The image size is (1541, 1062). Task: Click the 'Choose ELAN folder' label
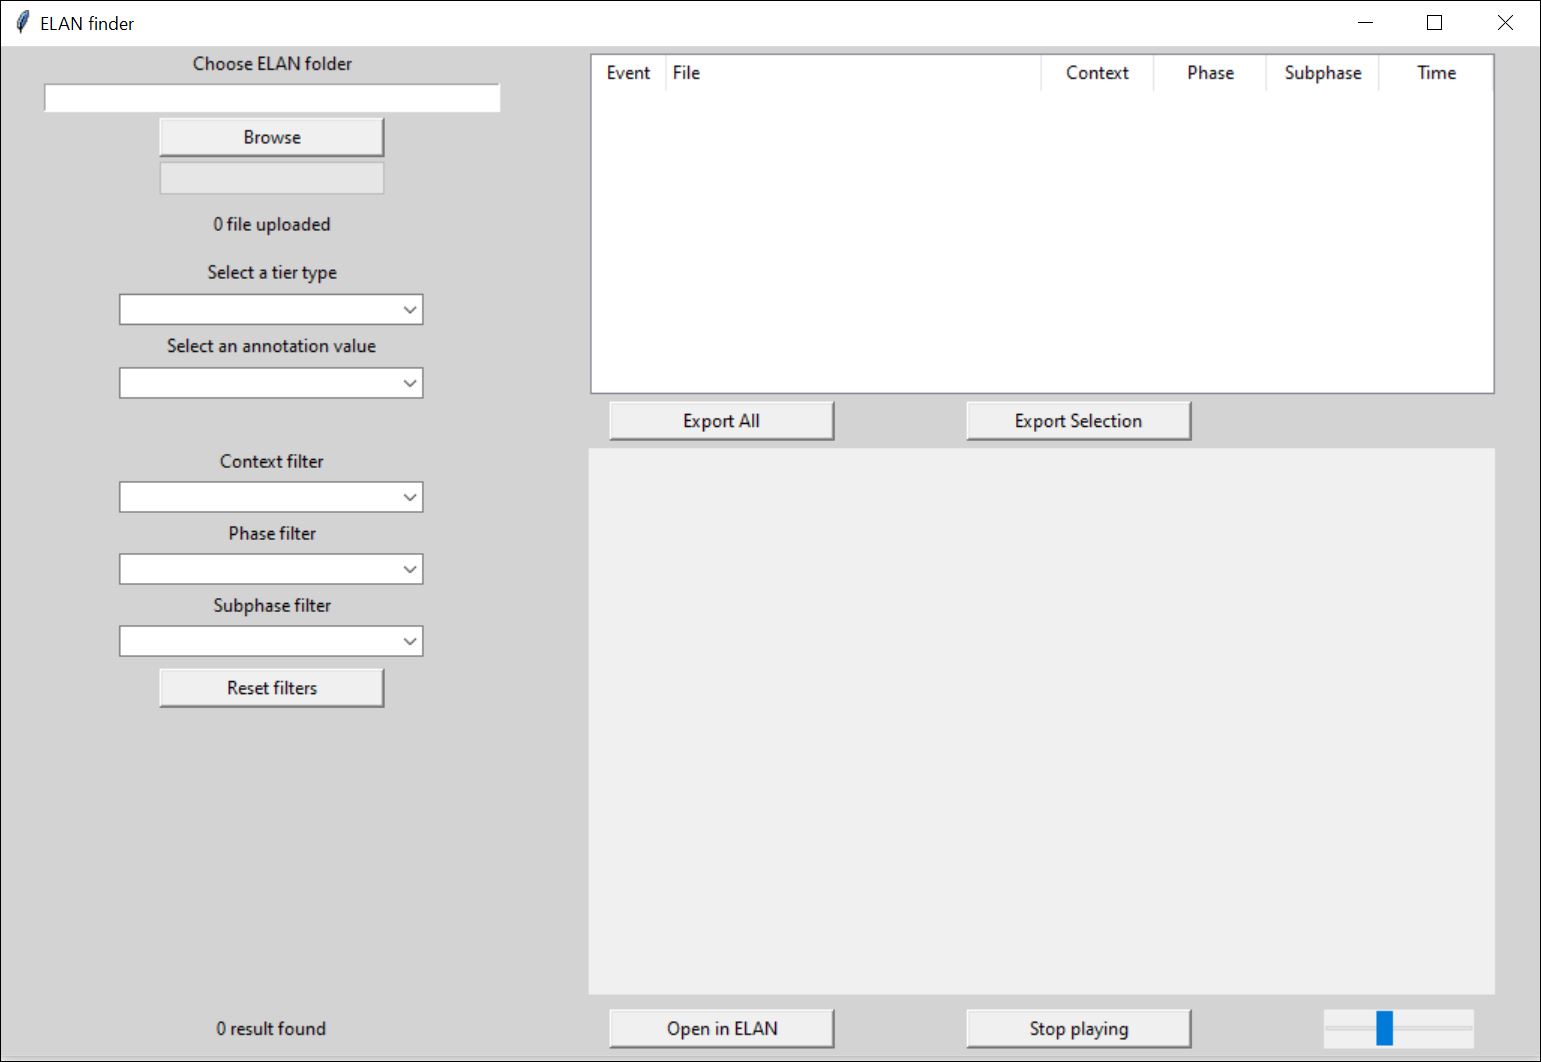point(272,63)
